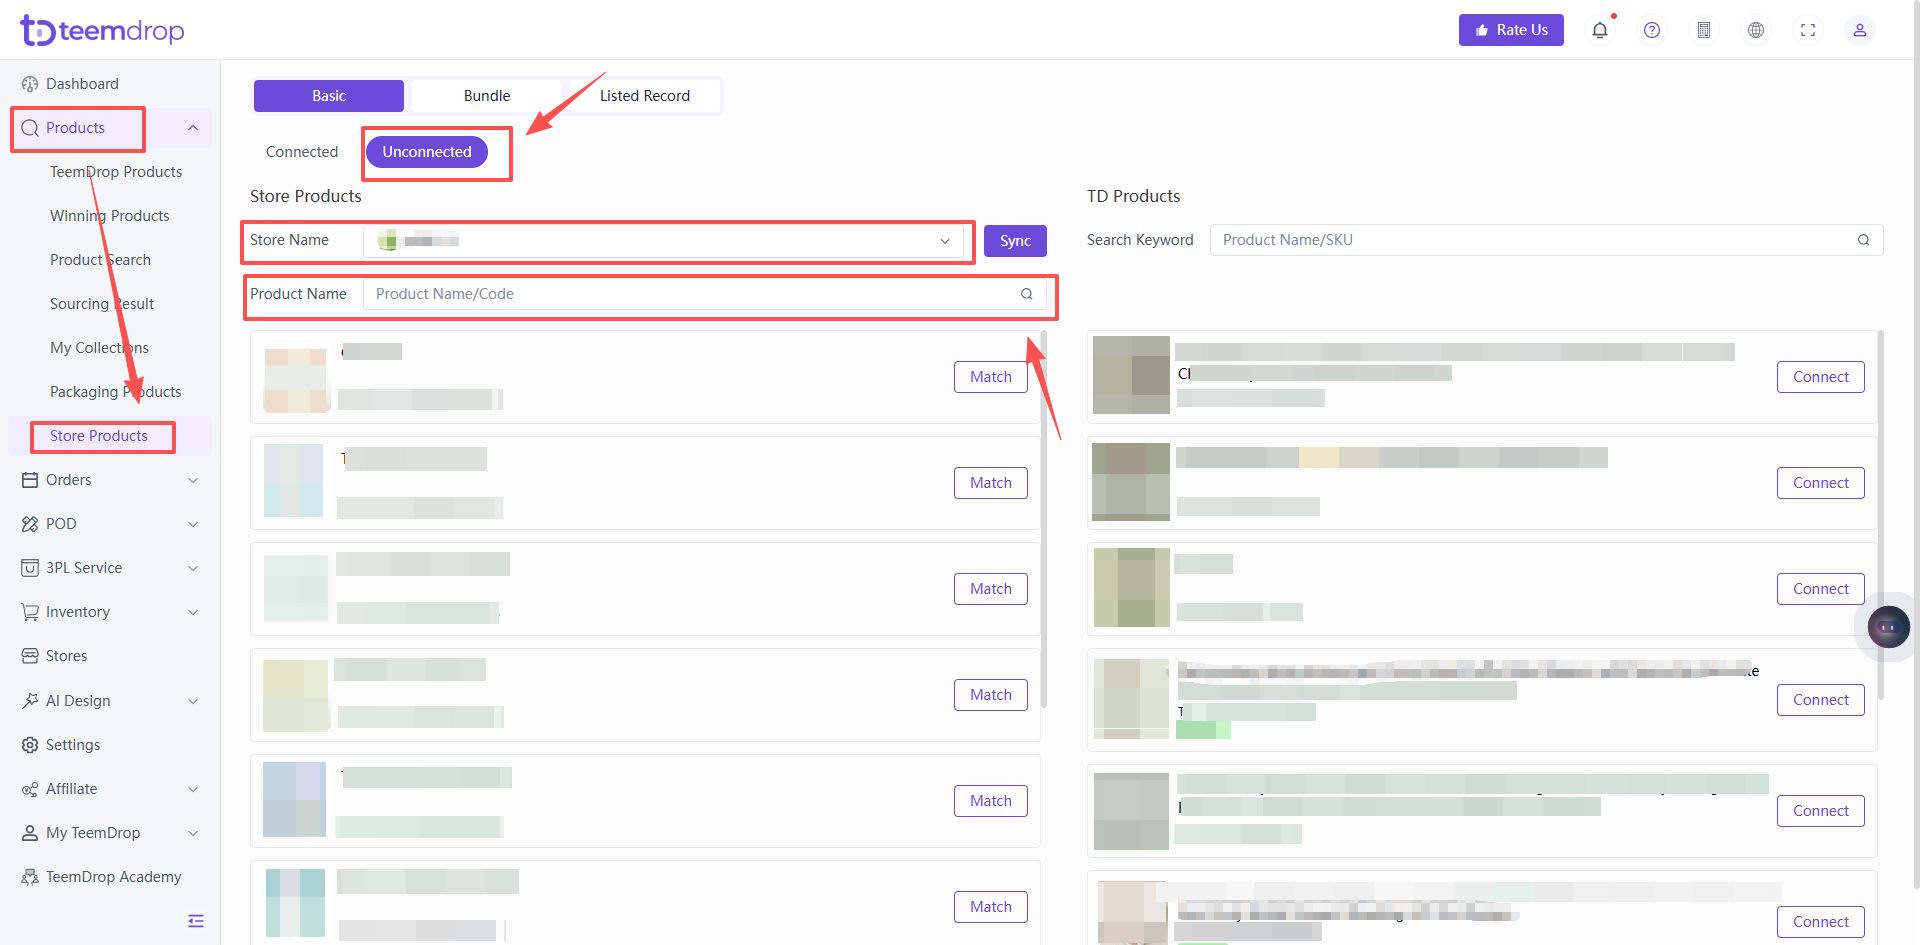1920x945 pixels.
Task: Open the Store Name dropdown
Action: pos(663,240)
